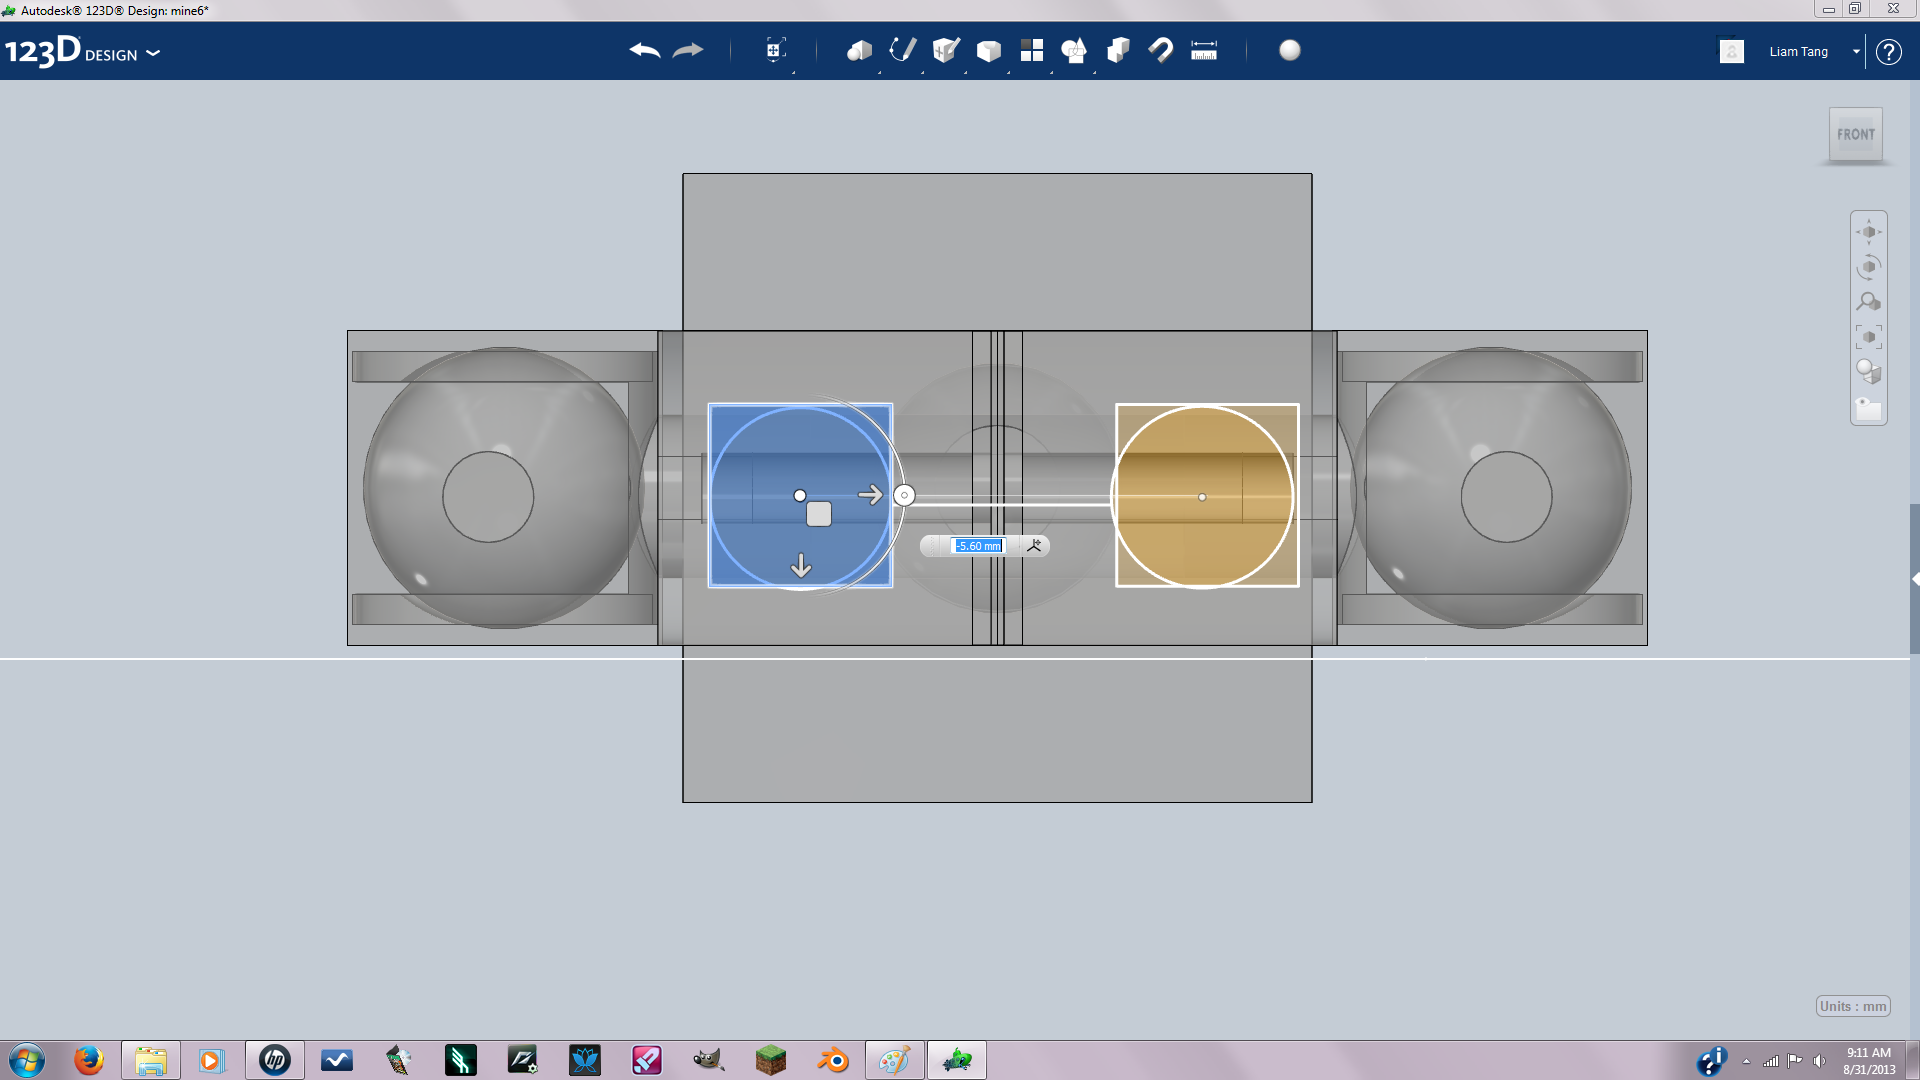Toggle show/hide solids and sketches visibility

1869,408
